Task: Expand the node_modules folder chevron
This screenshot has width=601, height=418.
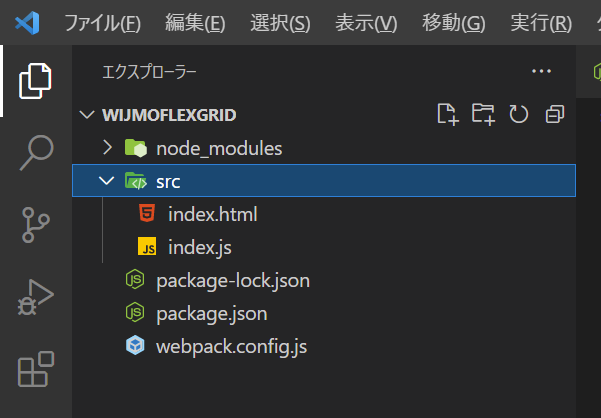Action: click(108, 148)
